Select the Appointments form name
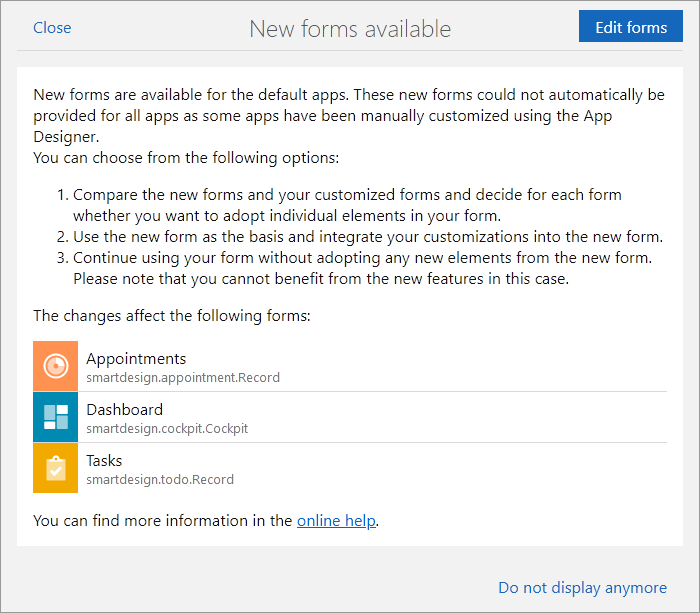This screenshot has width=700, height=613. click(136, 359)
